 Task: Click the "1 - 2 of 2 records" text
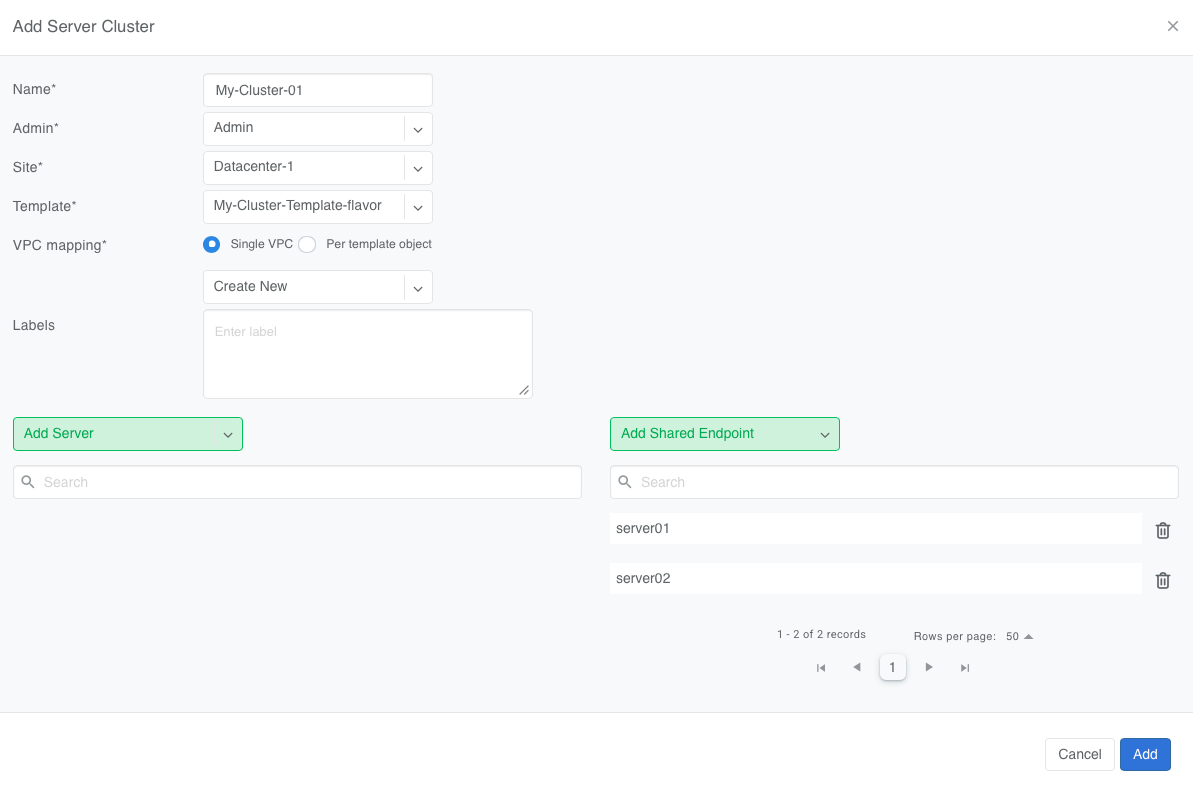coord(822,635)
